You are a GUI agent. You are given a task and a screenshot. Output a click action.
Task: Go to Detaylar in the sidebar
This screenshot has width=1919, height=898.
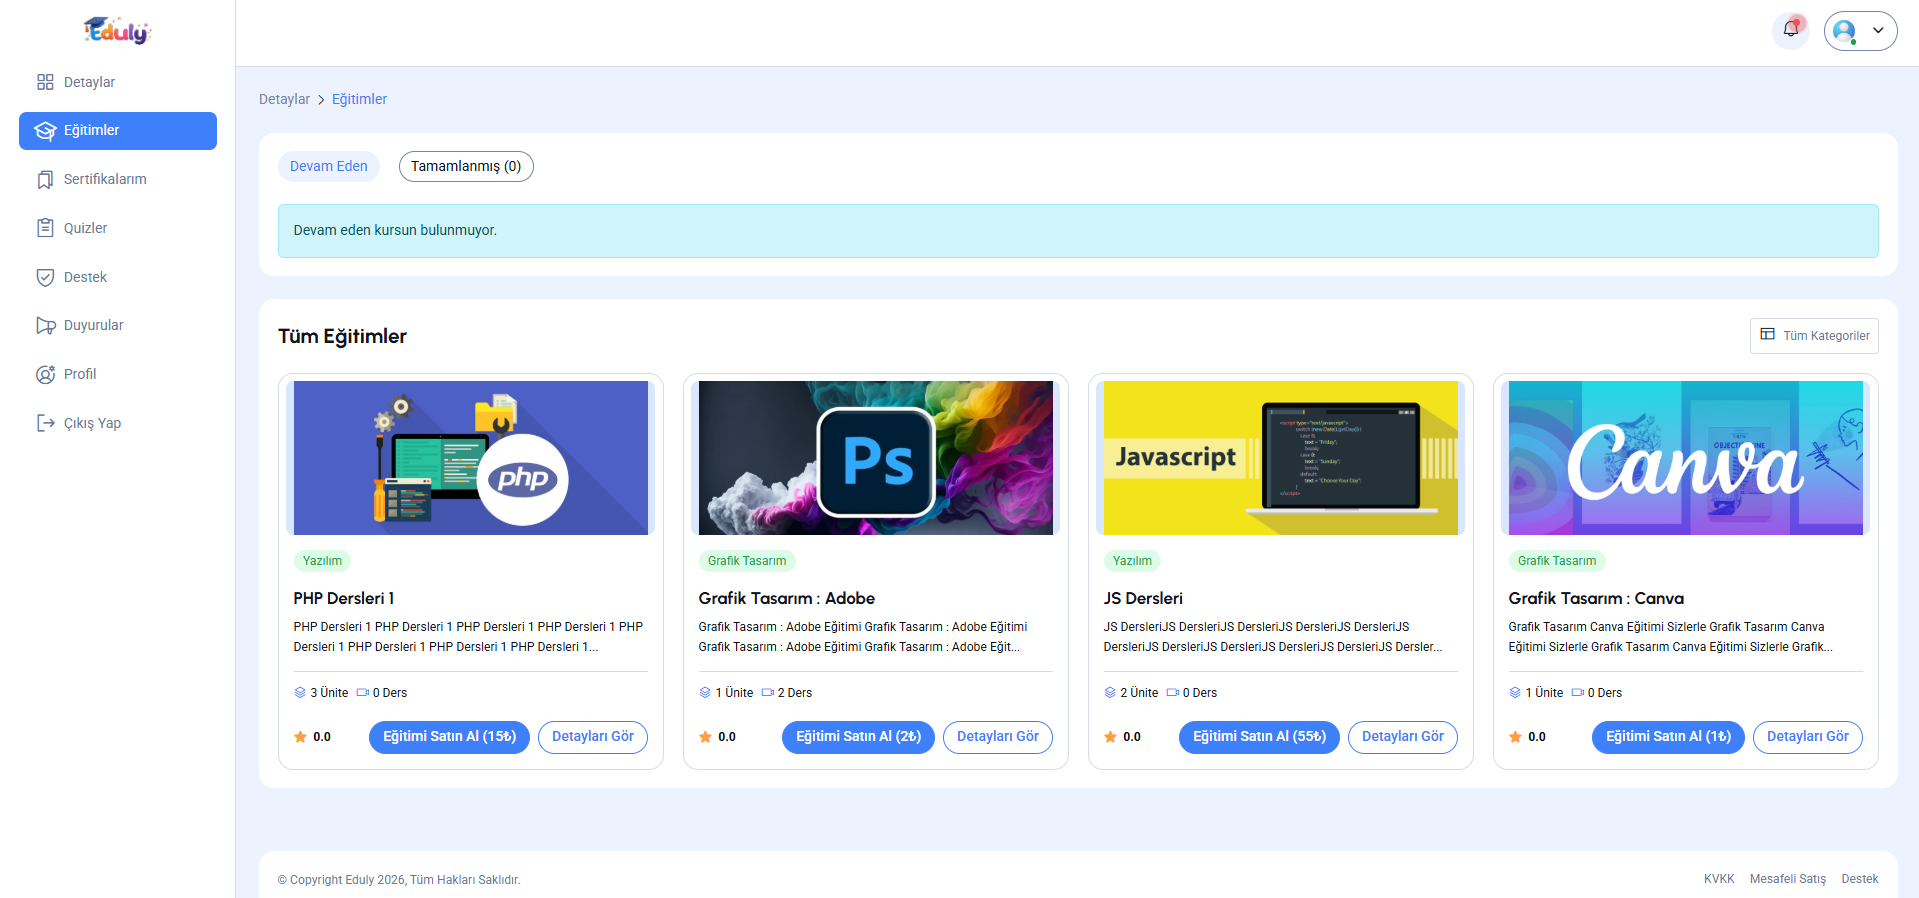click(x=118, y=82)
